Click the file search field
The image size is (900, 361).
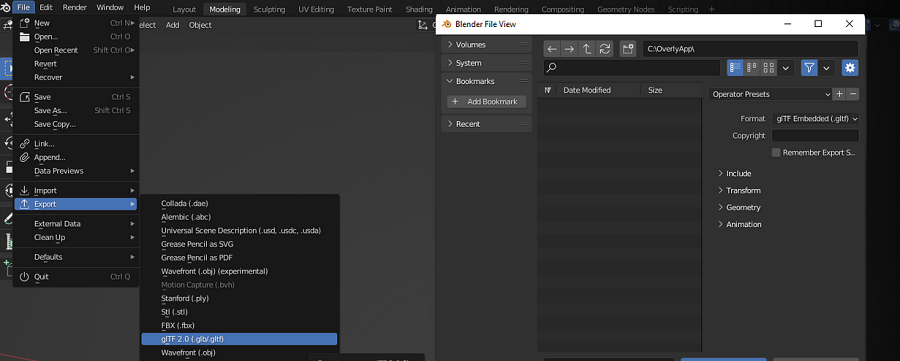(631, 68)
